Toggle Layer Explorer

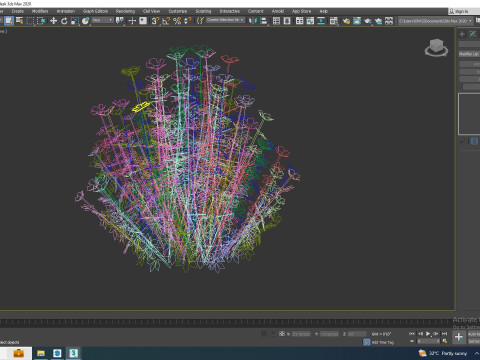(287, 21)
